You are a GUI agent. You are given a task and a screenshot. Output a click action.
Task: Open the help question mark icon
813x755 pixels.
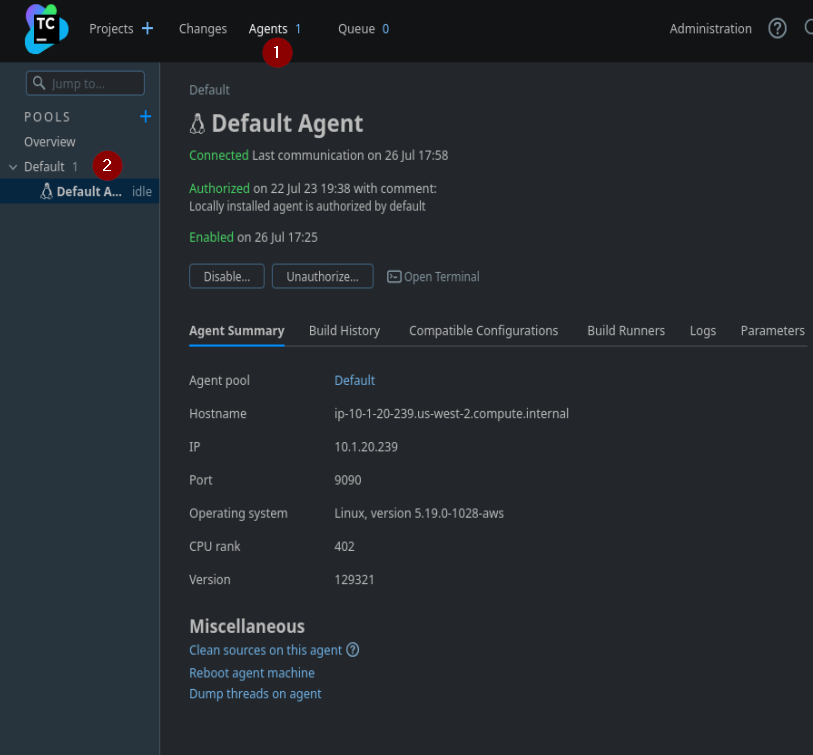(x=777, y=29)
